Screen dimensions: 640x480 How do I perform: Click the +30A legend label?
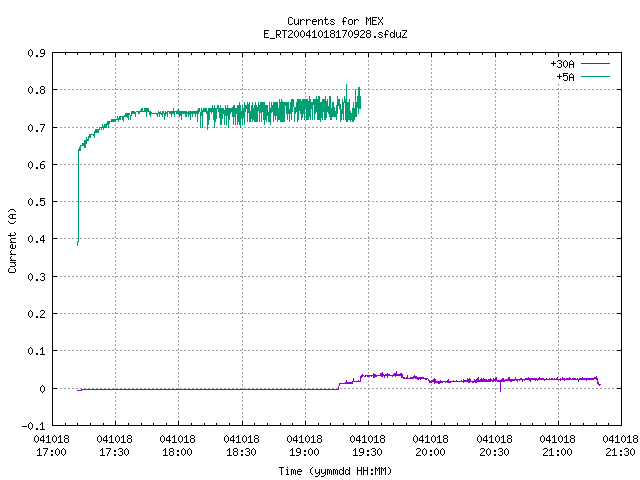coord(562,64)
